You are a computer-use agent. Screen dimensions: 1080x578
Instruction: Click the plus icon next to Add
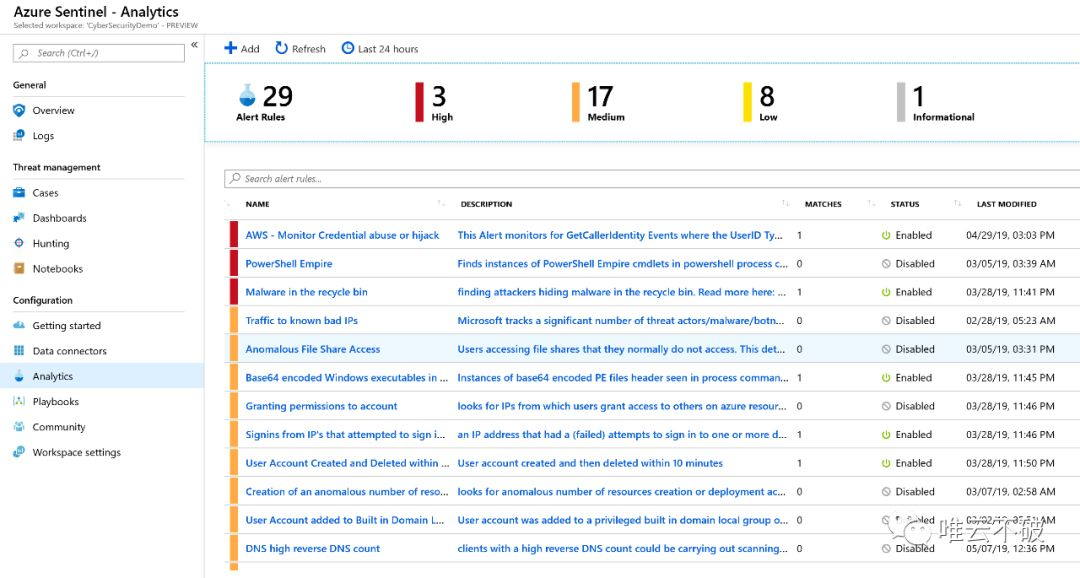coord(231,48)
